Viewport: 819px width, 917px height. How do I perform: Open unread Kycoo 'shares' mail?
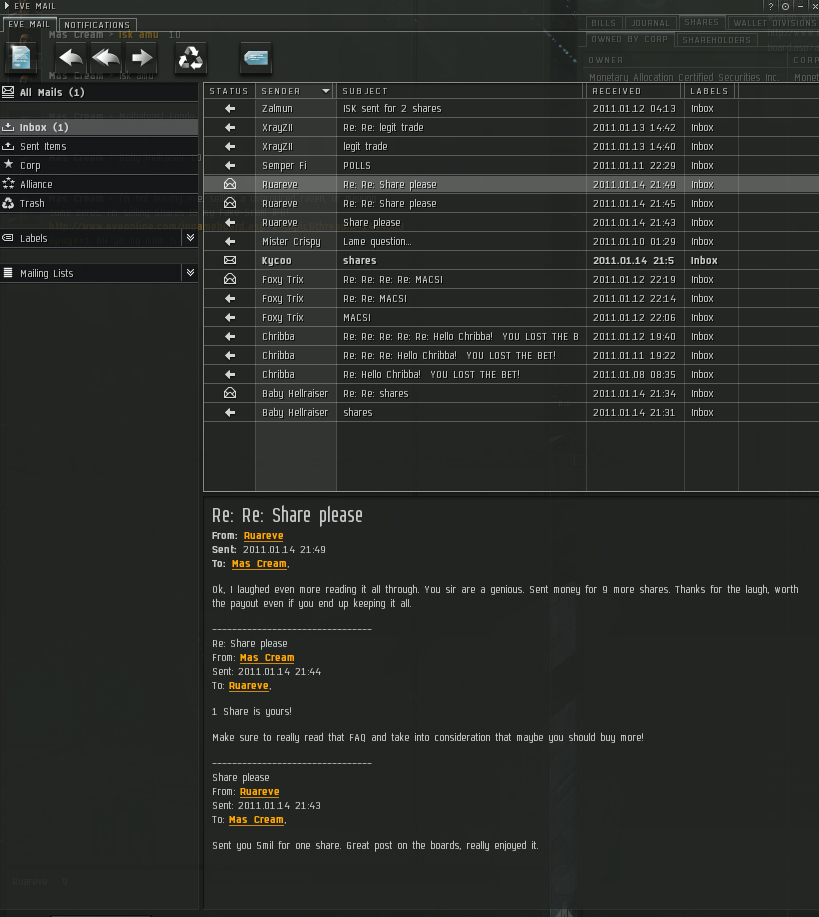(511, 261)
